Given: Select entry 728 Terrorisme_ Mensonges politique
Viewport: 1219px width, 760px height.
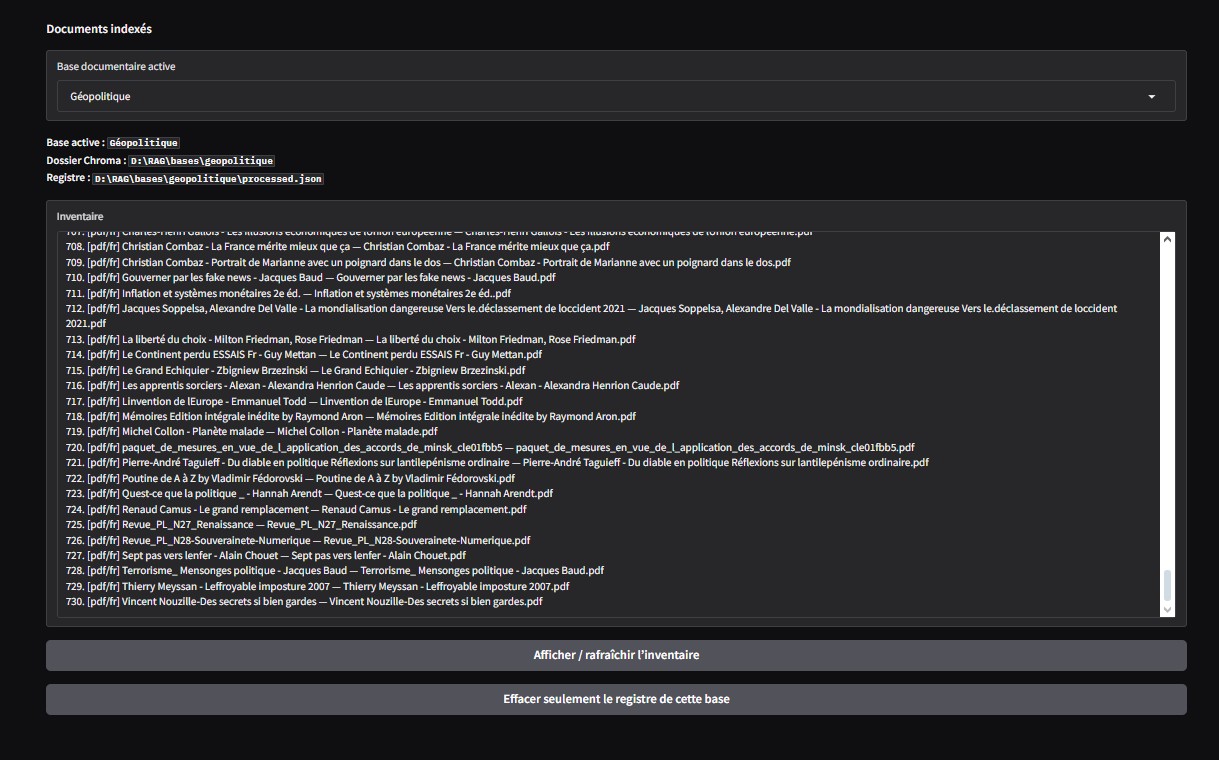Looking at the screenshot, I should tap(335, 571).
